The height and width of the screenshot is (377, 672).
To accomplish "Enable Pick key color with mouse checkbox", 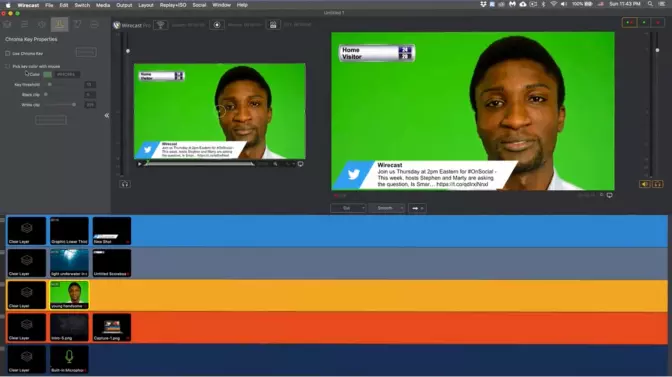I will (x=7, y=66).
